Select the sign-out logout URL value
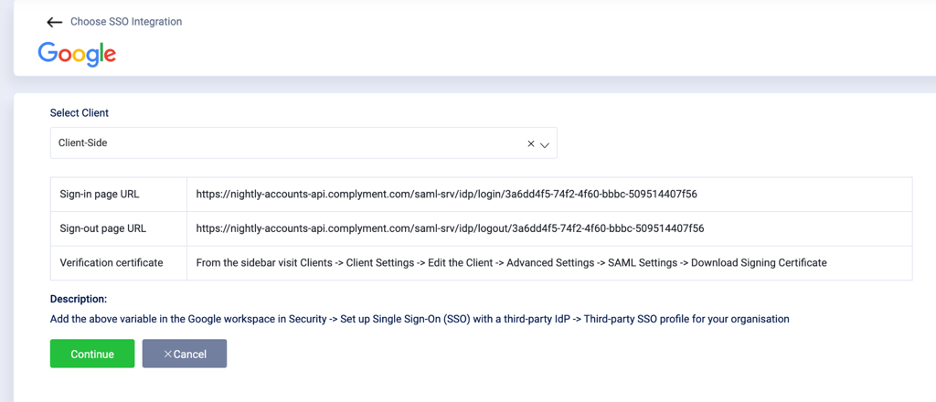The height and width of the screenshot is (402, 936). [x=449, y=228]
